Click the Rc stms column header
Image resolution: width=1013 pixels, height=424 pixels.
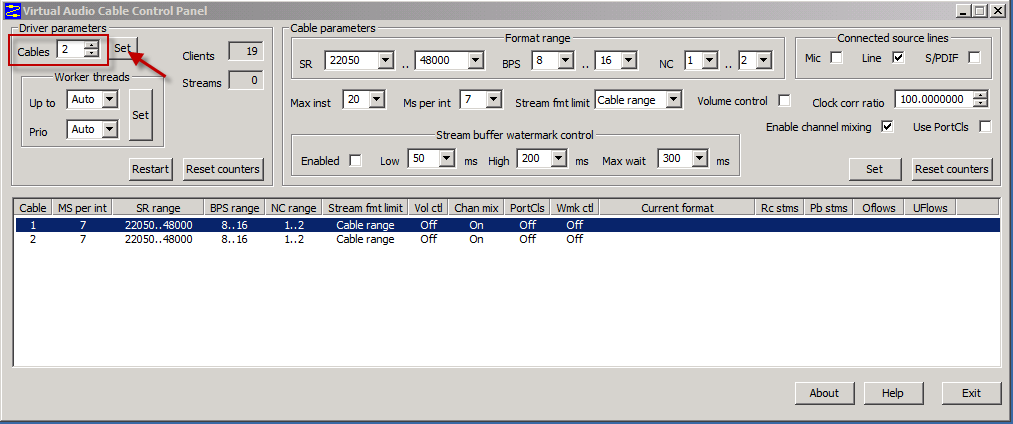[x=779, y=207]
